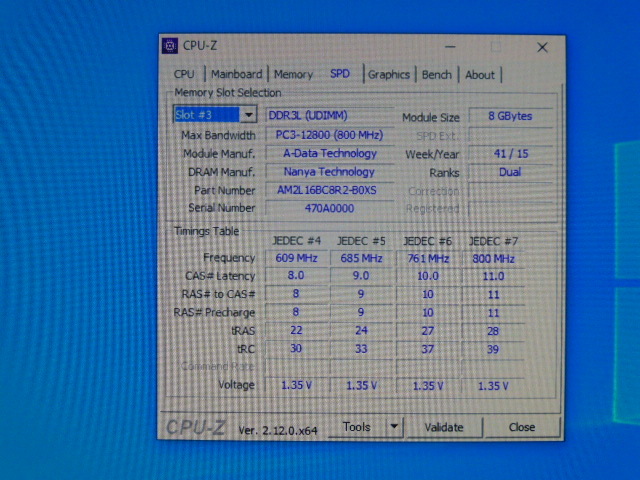Click the CAS# Latency 11.0 cell

click(x=493, y=277)
